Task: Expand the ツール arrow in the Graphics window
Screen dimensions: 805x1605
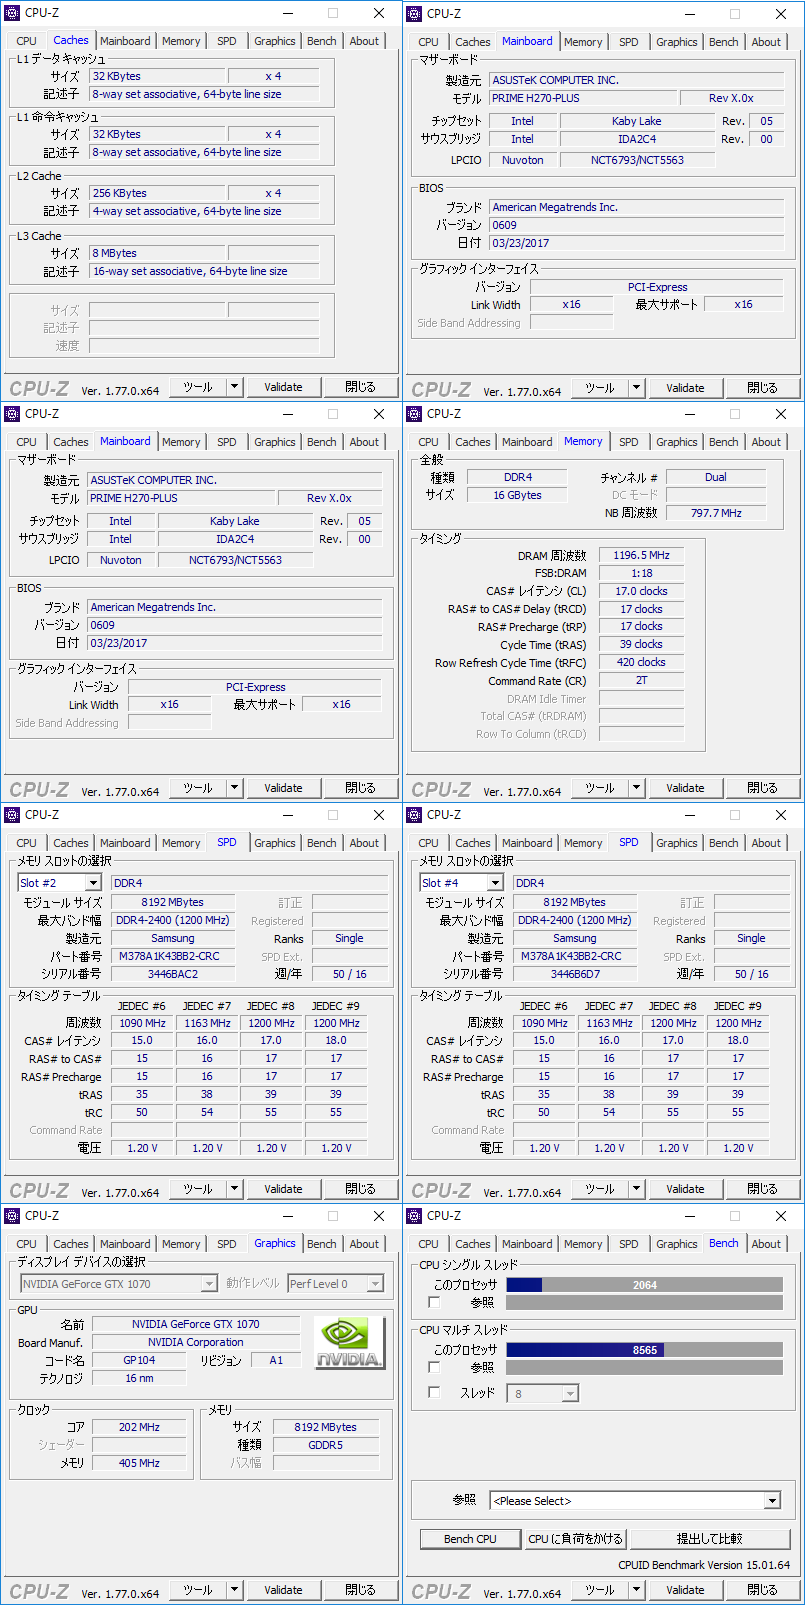Action: click(x=235, y=1590)
